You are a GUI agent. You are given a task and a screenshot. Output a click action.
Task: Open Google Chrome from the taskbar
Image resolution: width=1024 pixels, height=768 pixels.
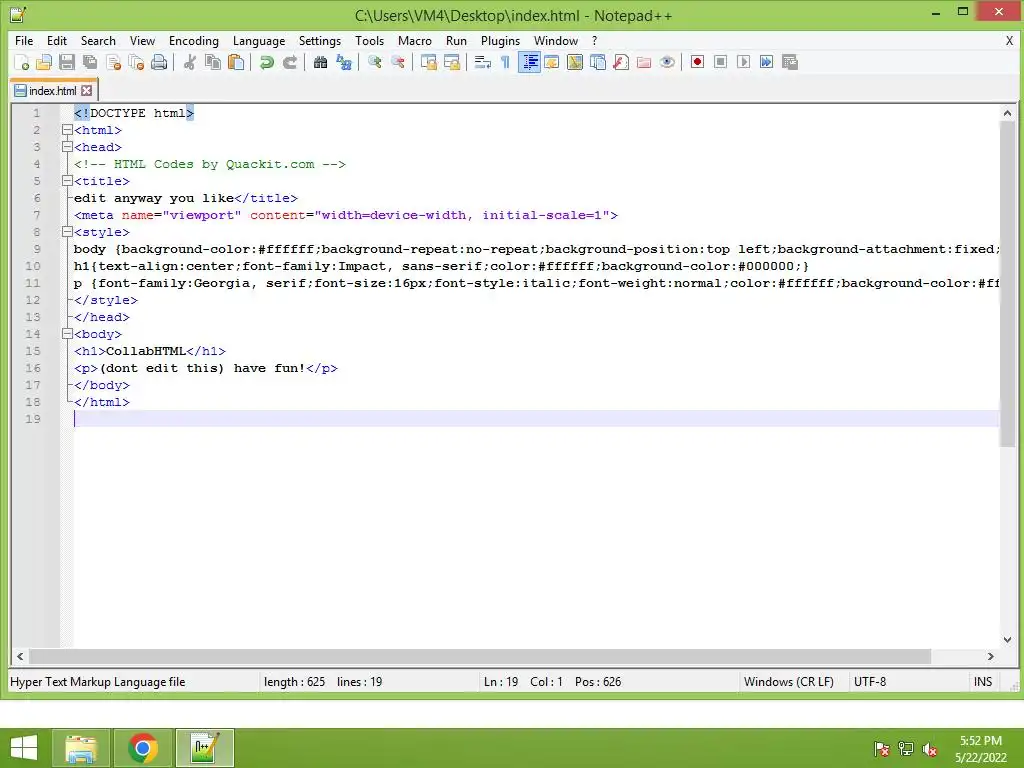(143, 748)
